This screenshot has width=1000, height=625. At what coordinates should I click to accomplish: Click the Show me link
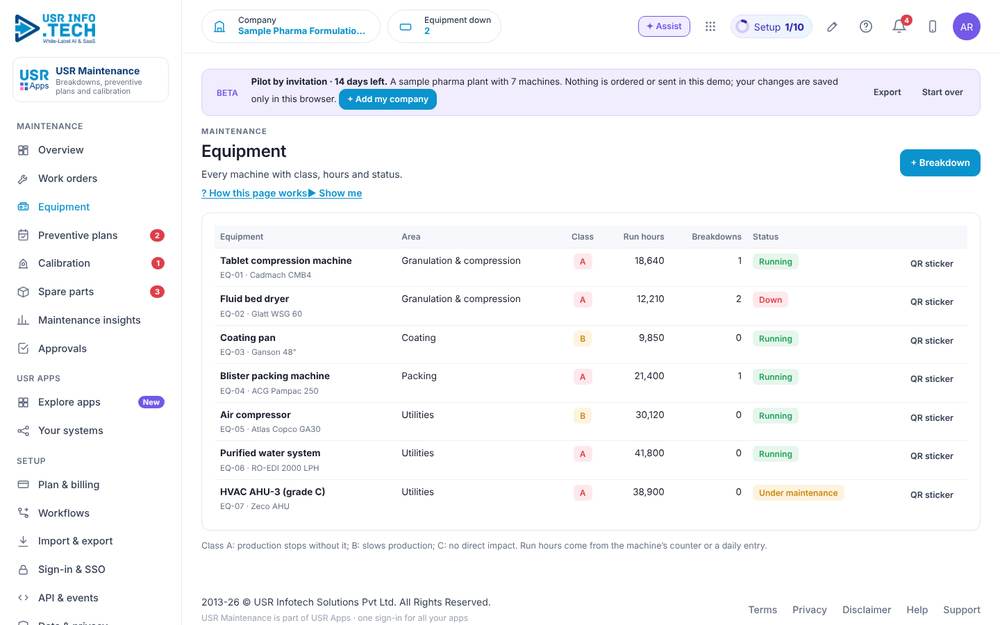coord(335,193)
